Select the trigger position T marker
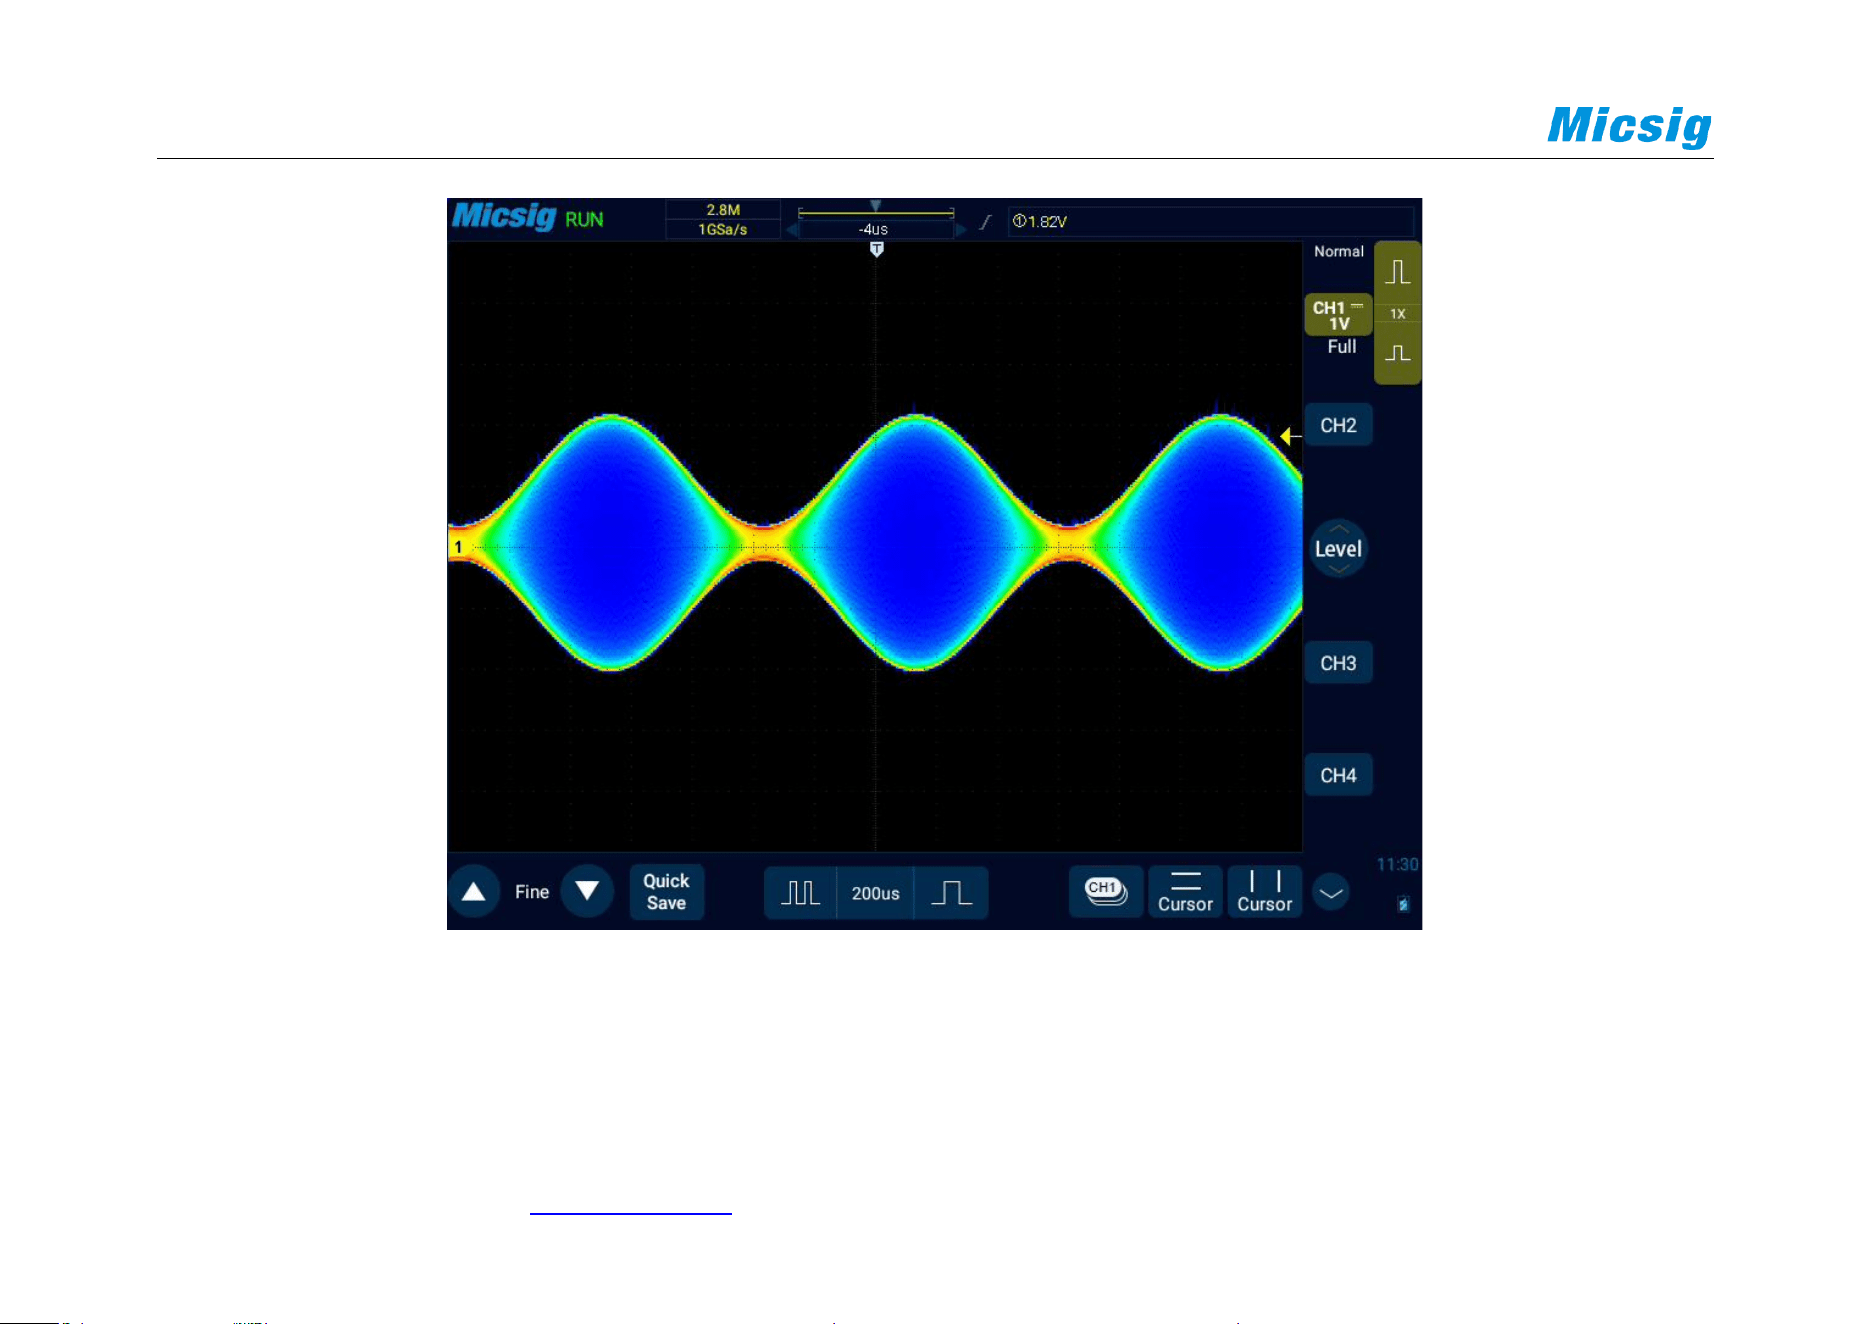This screenshot has width=1872, height=1324. (877, 249)
